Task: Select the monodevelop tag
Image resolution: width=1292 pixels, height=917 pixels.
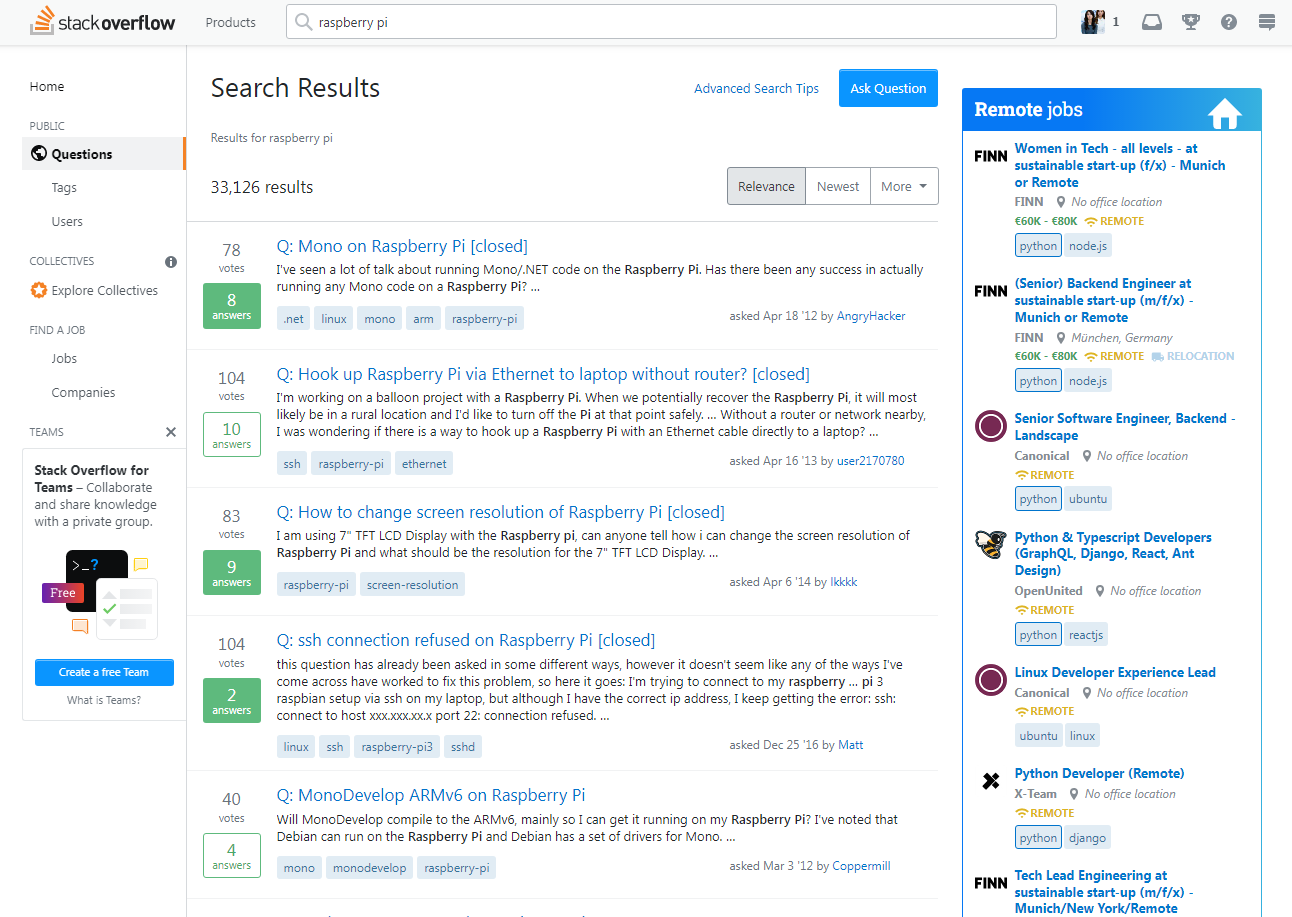Action: pyautogui.click(x=369, y=868)
